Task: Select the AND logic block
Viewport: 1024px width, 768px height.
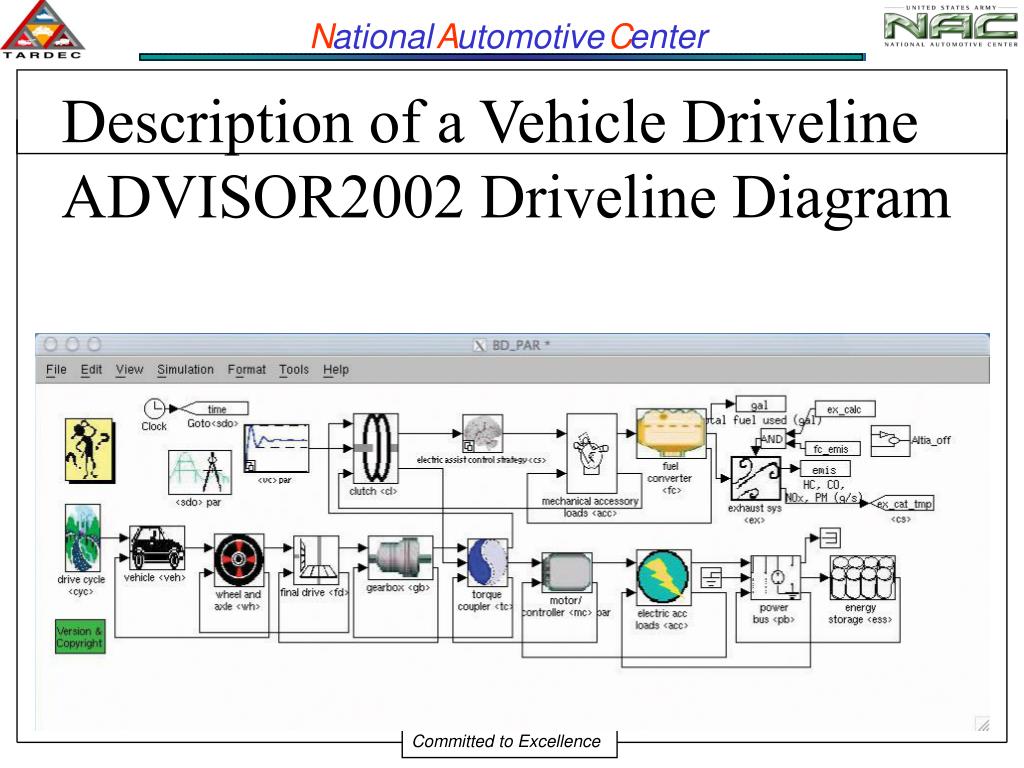Action: click(772, 440)
